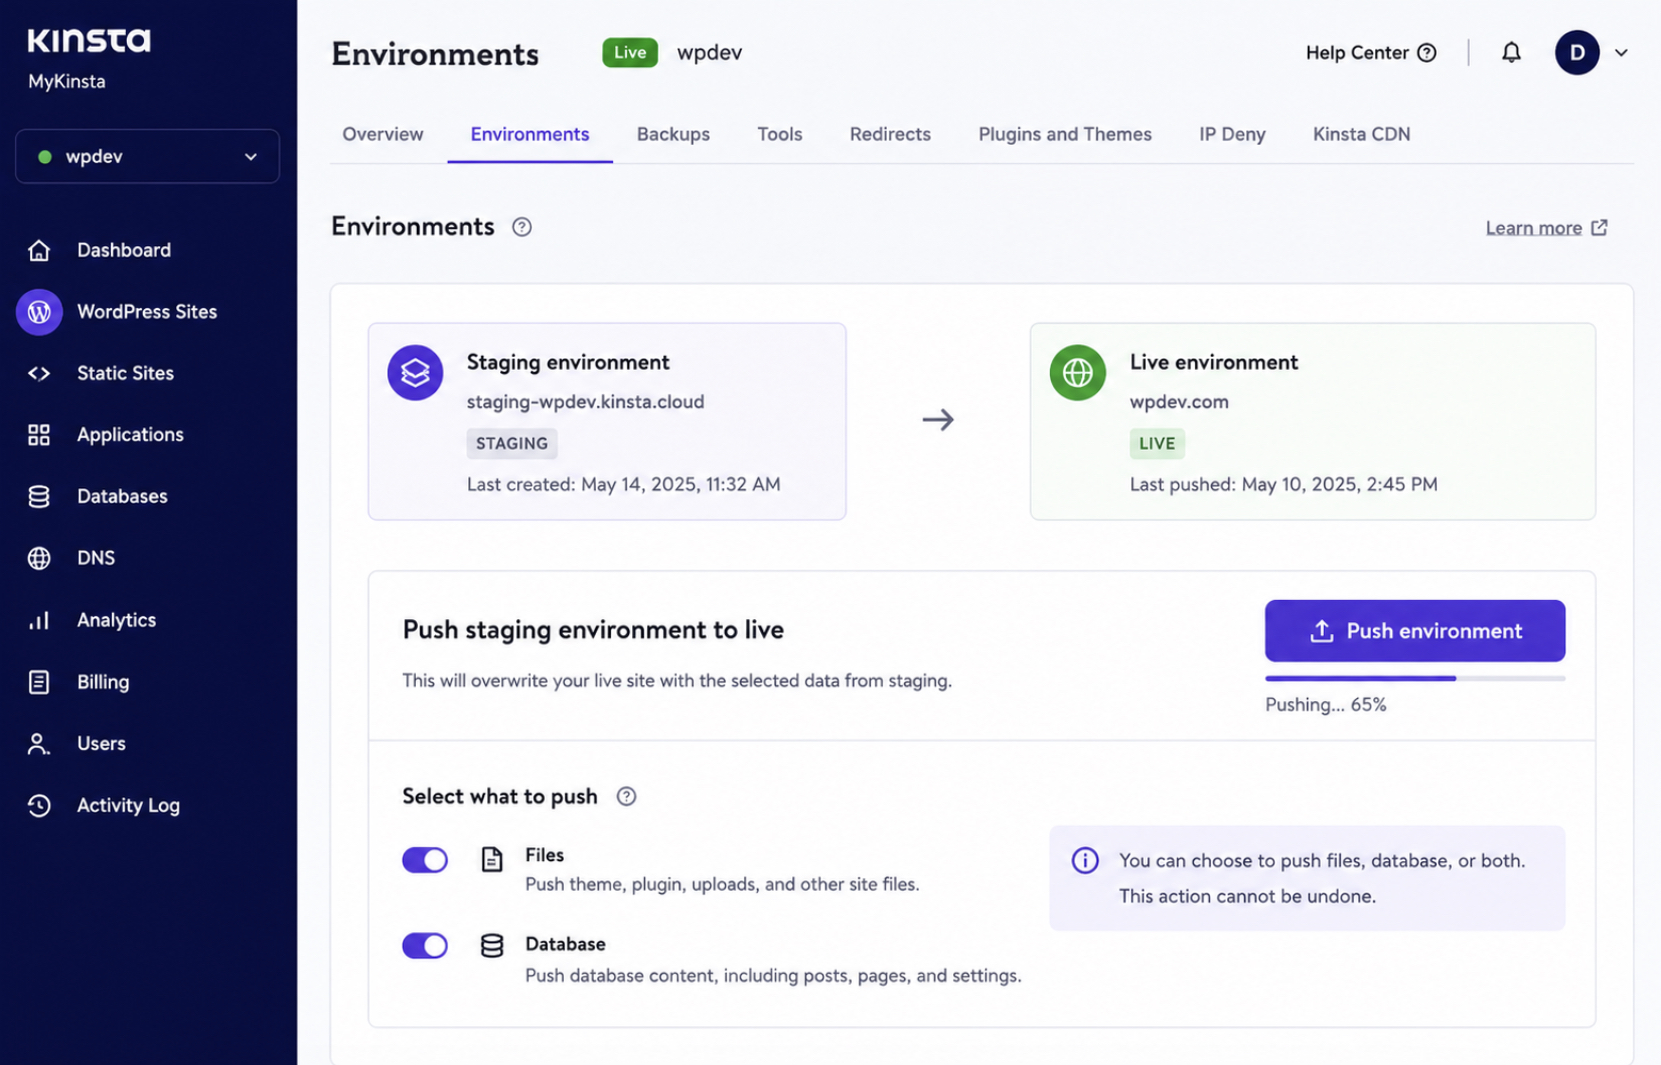
Task: Click the STAGING status tag
Action: 512,443
